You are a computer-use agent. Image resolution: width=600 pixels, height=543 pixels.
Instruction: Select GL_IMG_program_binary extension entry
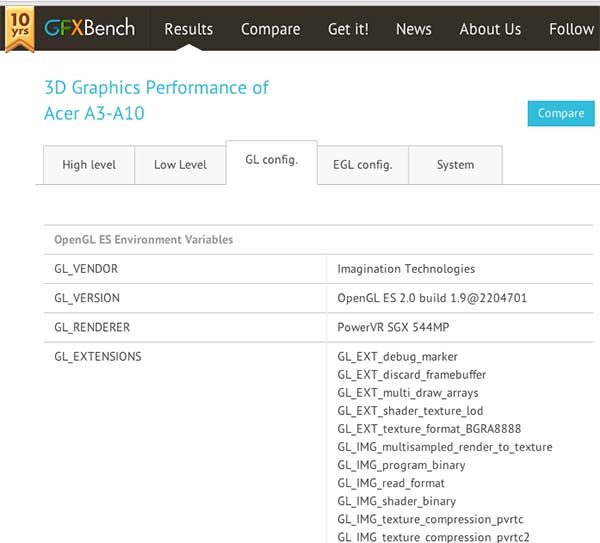(x=401, y=465)
